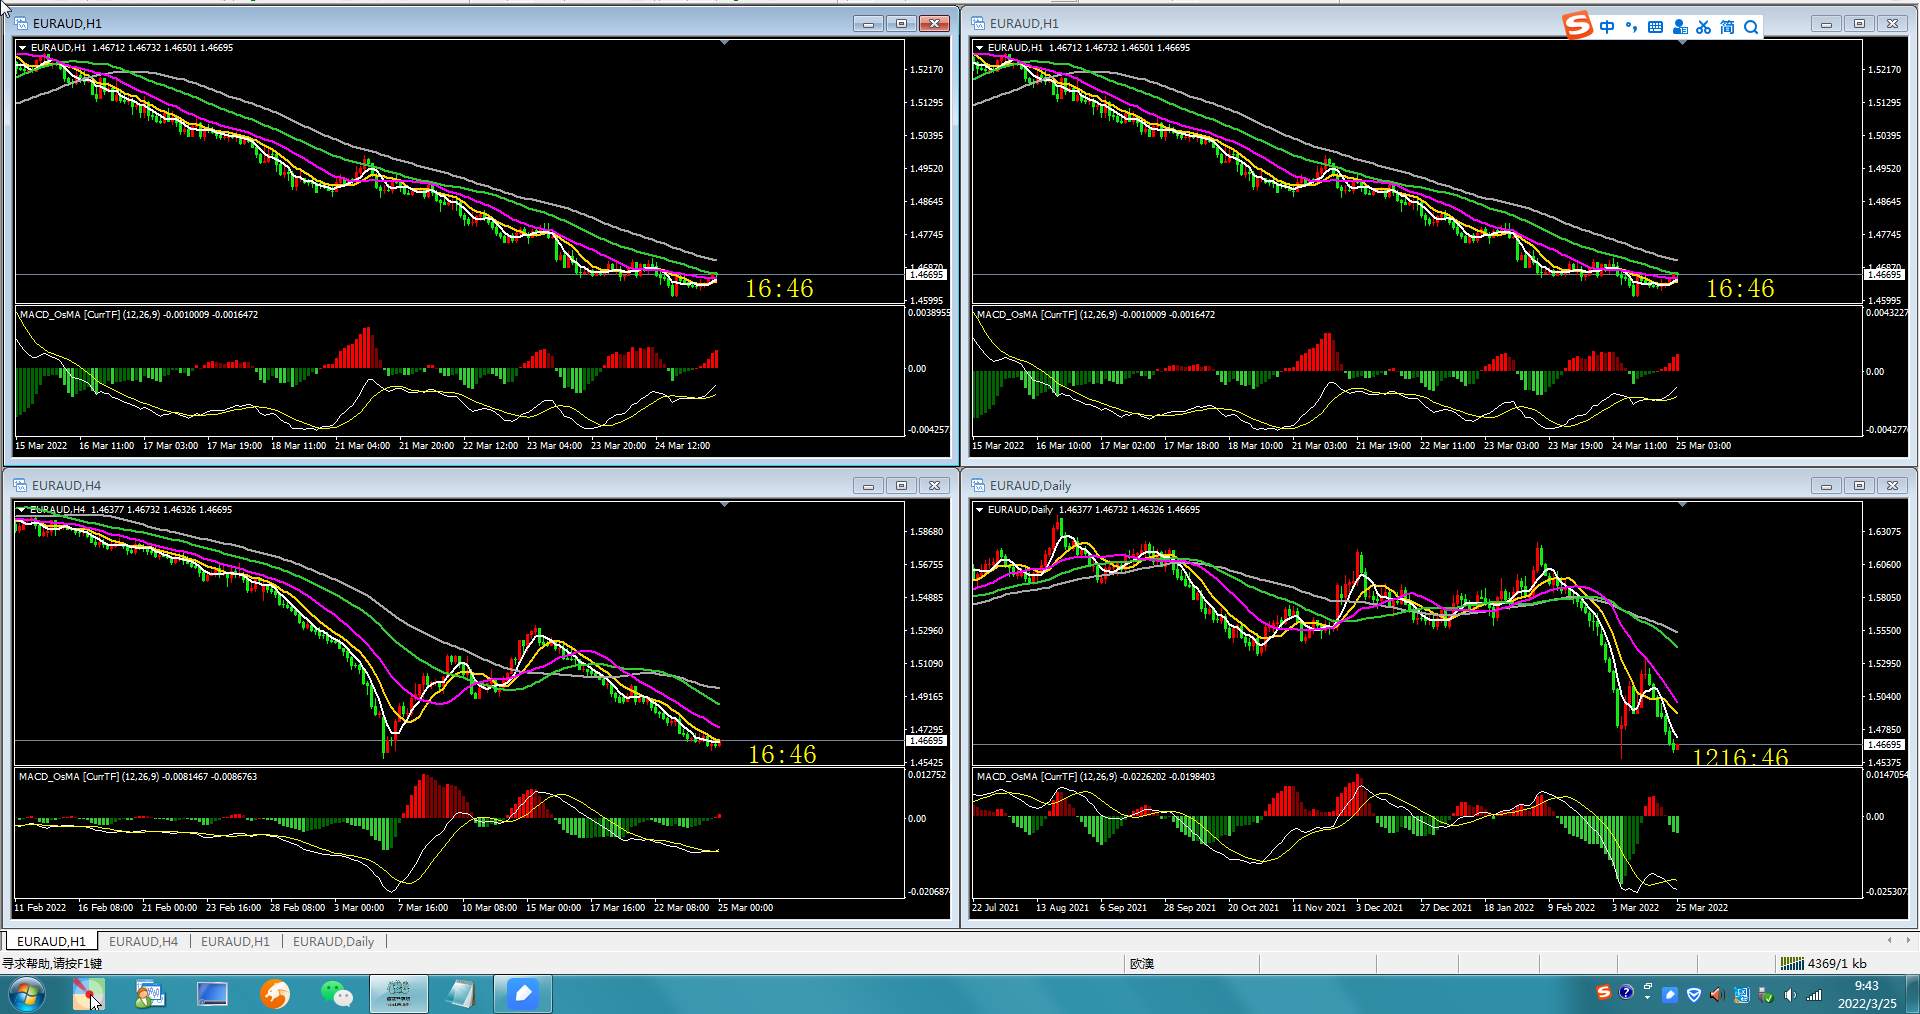Expand the EURAUD,H4 chart label arrow
1920x1014 pixels.
pos(22,509)
